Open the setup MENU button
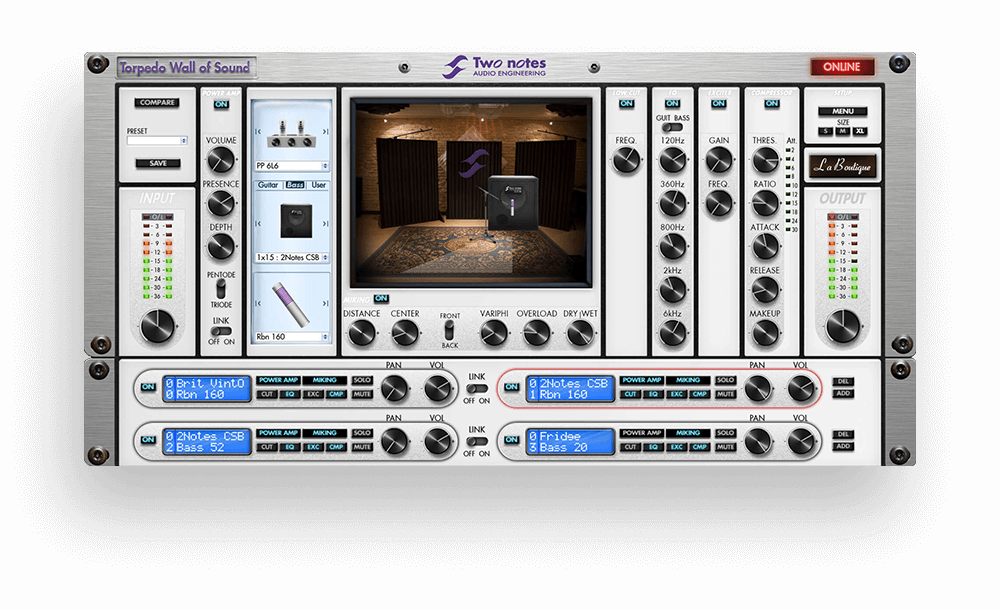The height and width of the screenshot is (610, 1000). (842, 111)
